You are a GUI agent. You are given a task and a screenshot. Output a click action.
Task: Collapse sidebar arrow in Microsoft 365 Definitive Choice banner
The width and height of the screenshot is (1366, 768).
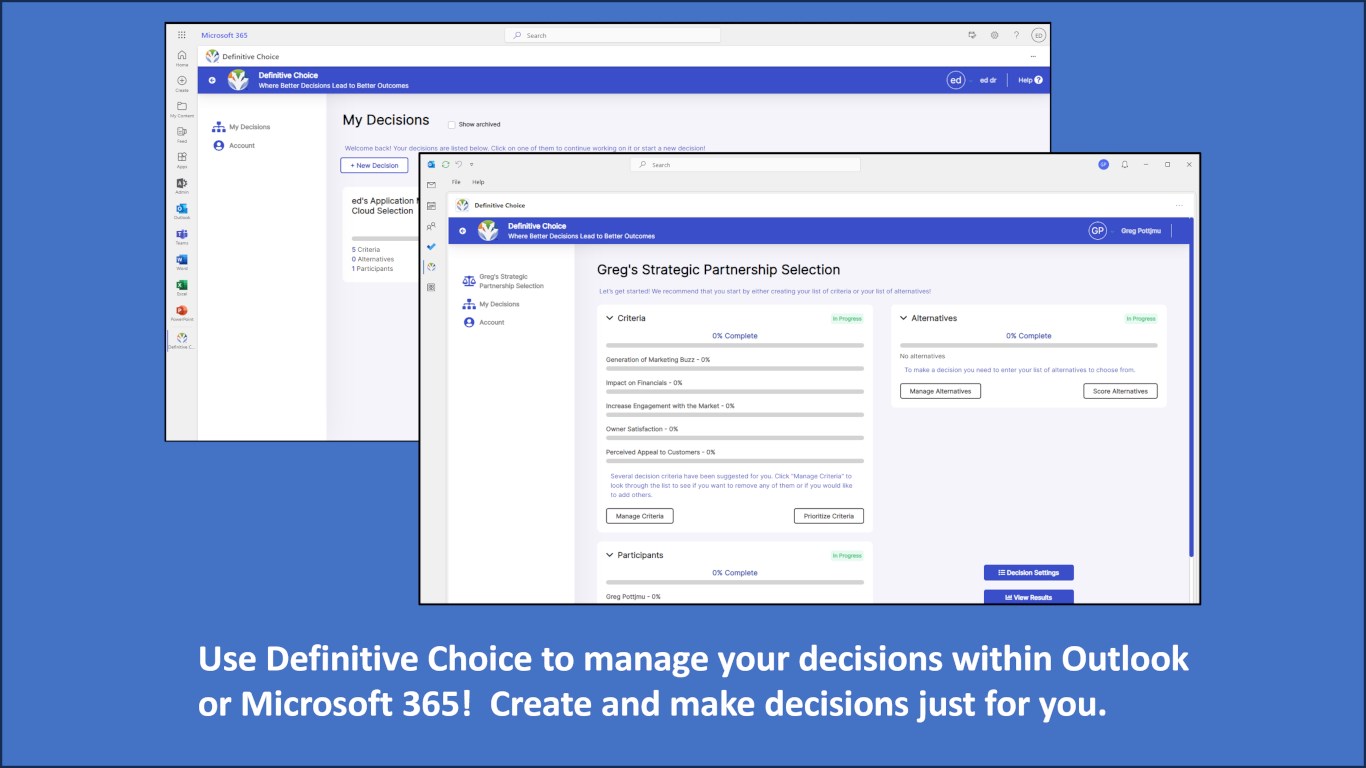(212, 80)
